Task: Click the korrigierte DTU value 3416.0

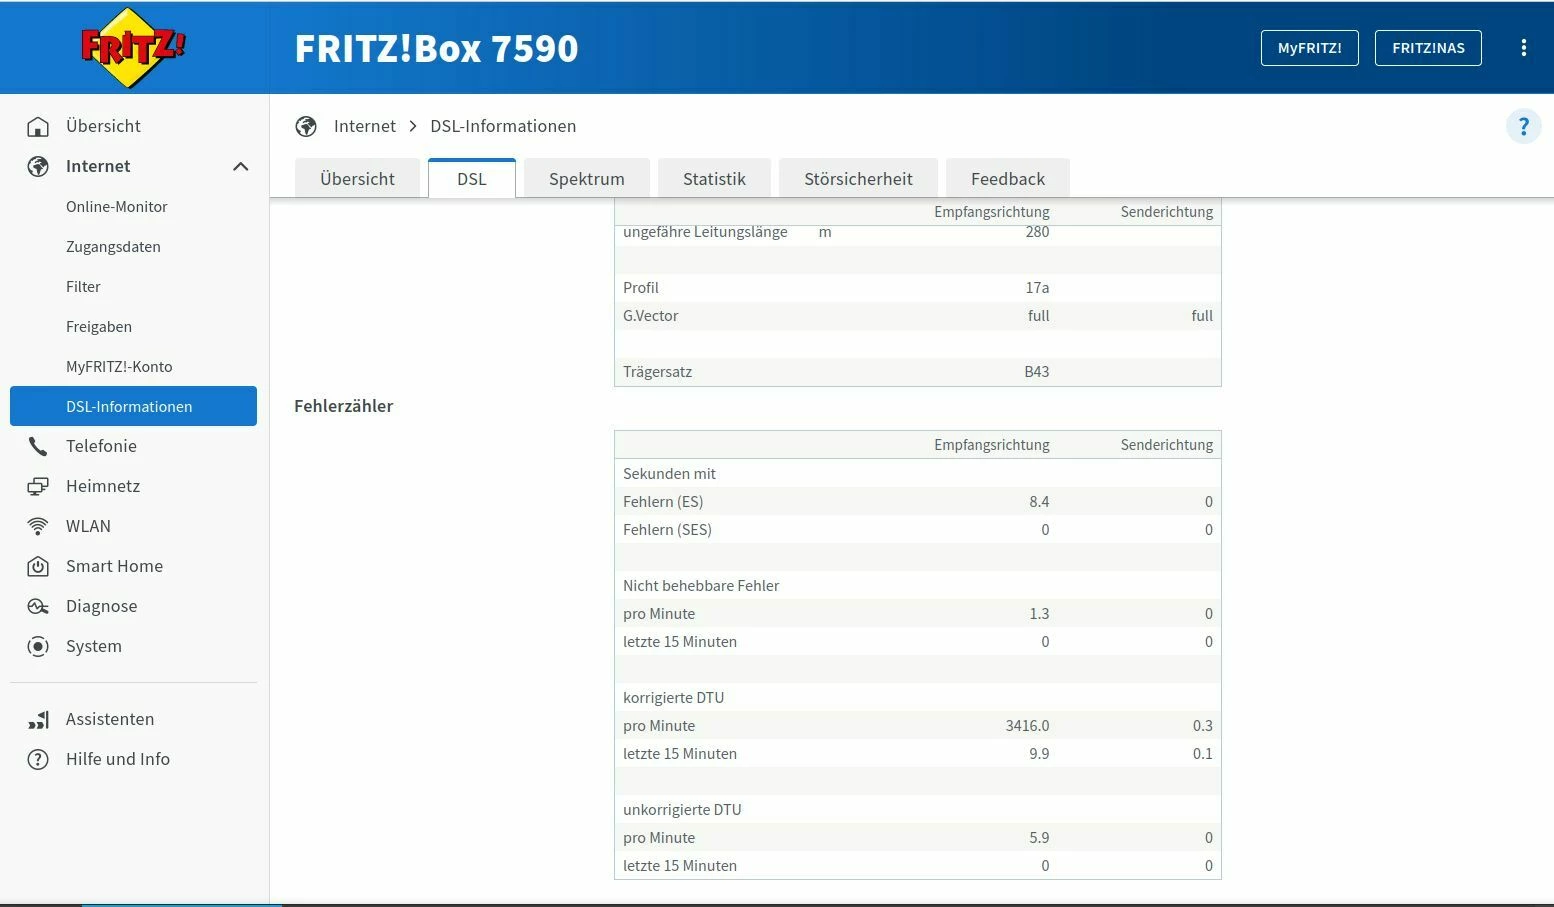Action: tap(1027, 726)
